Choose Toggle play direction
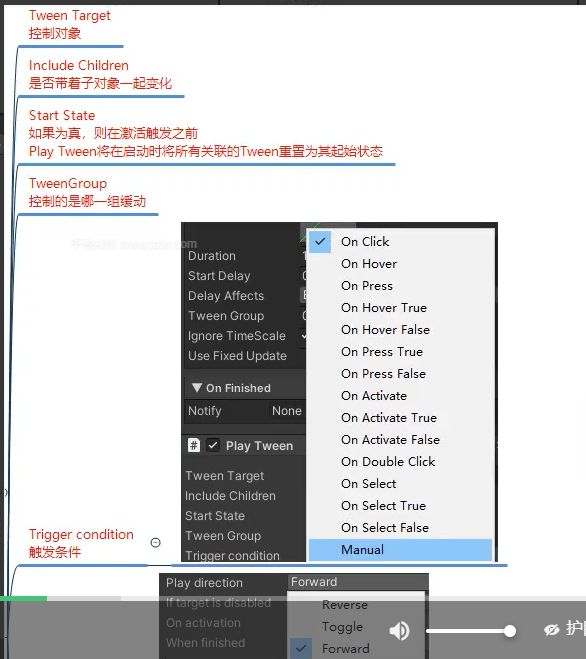The width and height of the screenshot is (586, 659). pyautogui.click(x=342, y=627)
